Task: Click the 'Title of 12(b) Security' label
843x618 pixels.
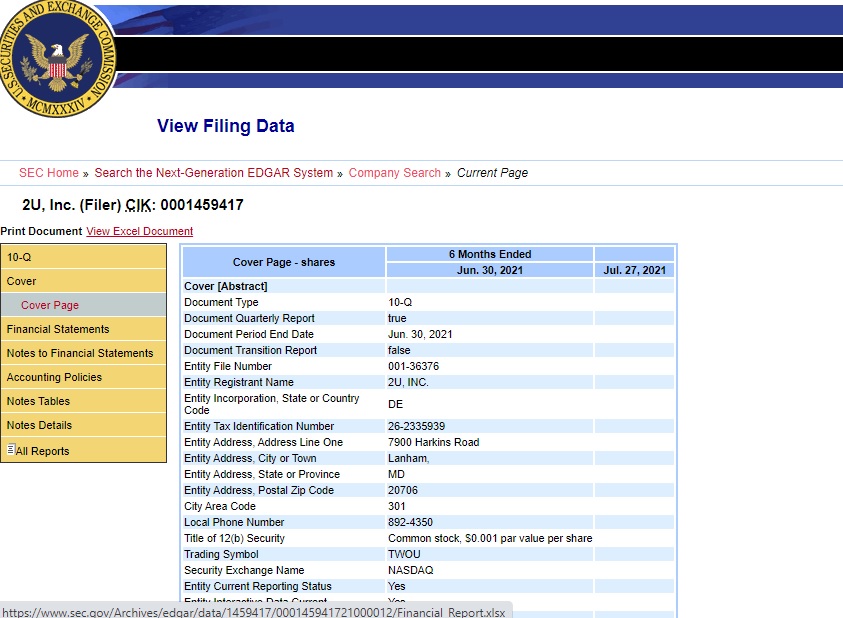Action: 234,538
